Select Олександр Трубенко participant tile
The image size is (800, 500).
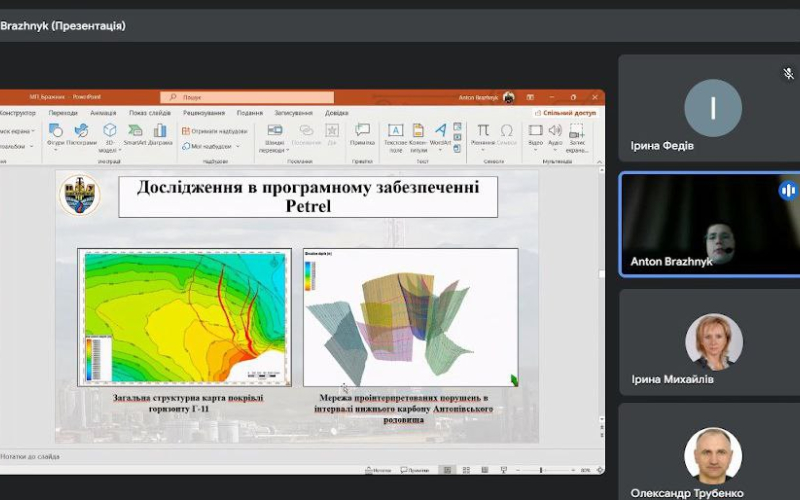(x=709, y=452)
